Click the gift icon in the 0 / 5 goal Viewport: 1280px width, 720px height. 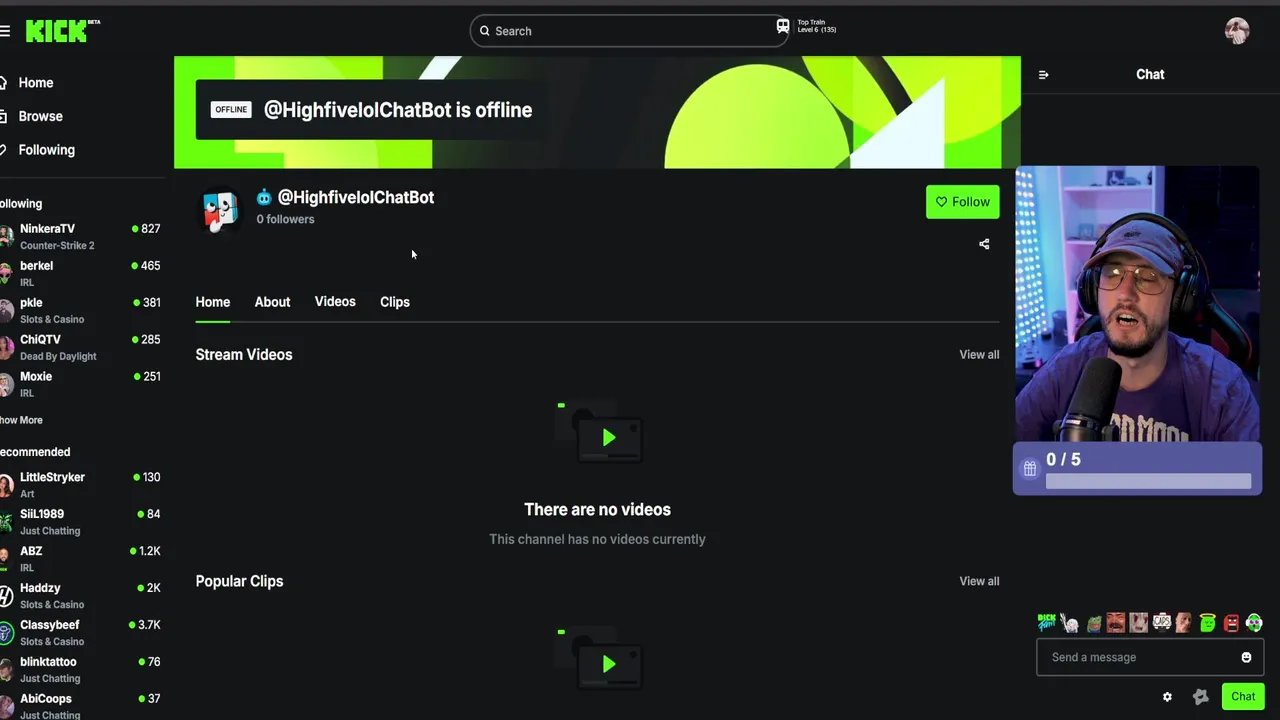coord(1030,468)
